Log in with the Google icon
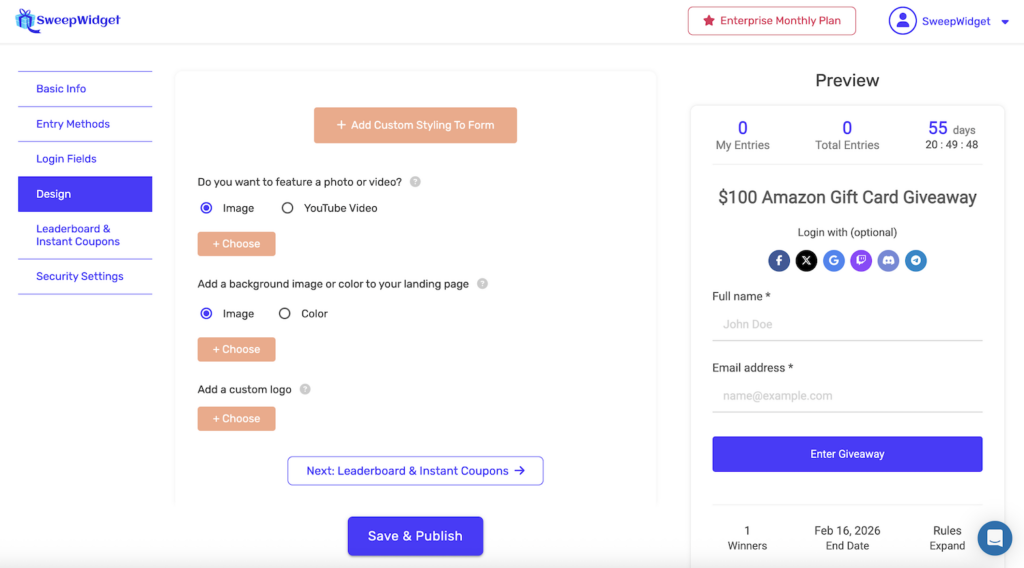1024x568 pixels. (834, 261)
